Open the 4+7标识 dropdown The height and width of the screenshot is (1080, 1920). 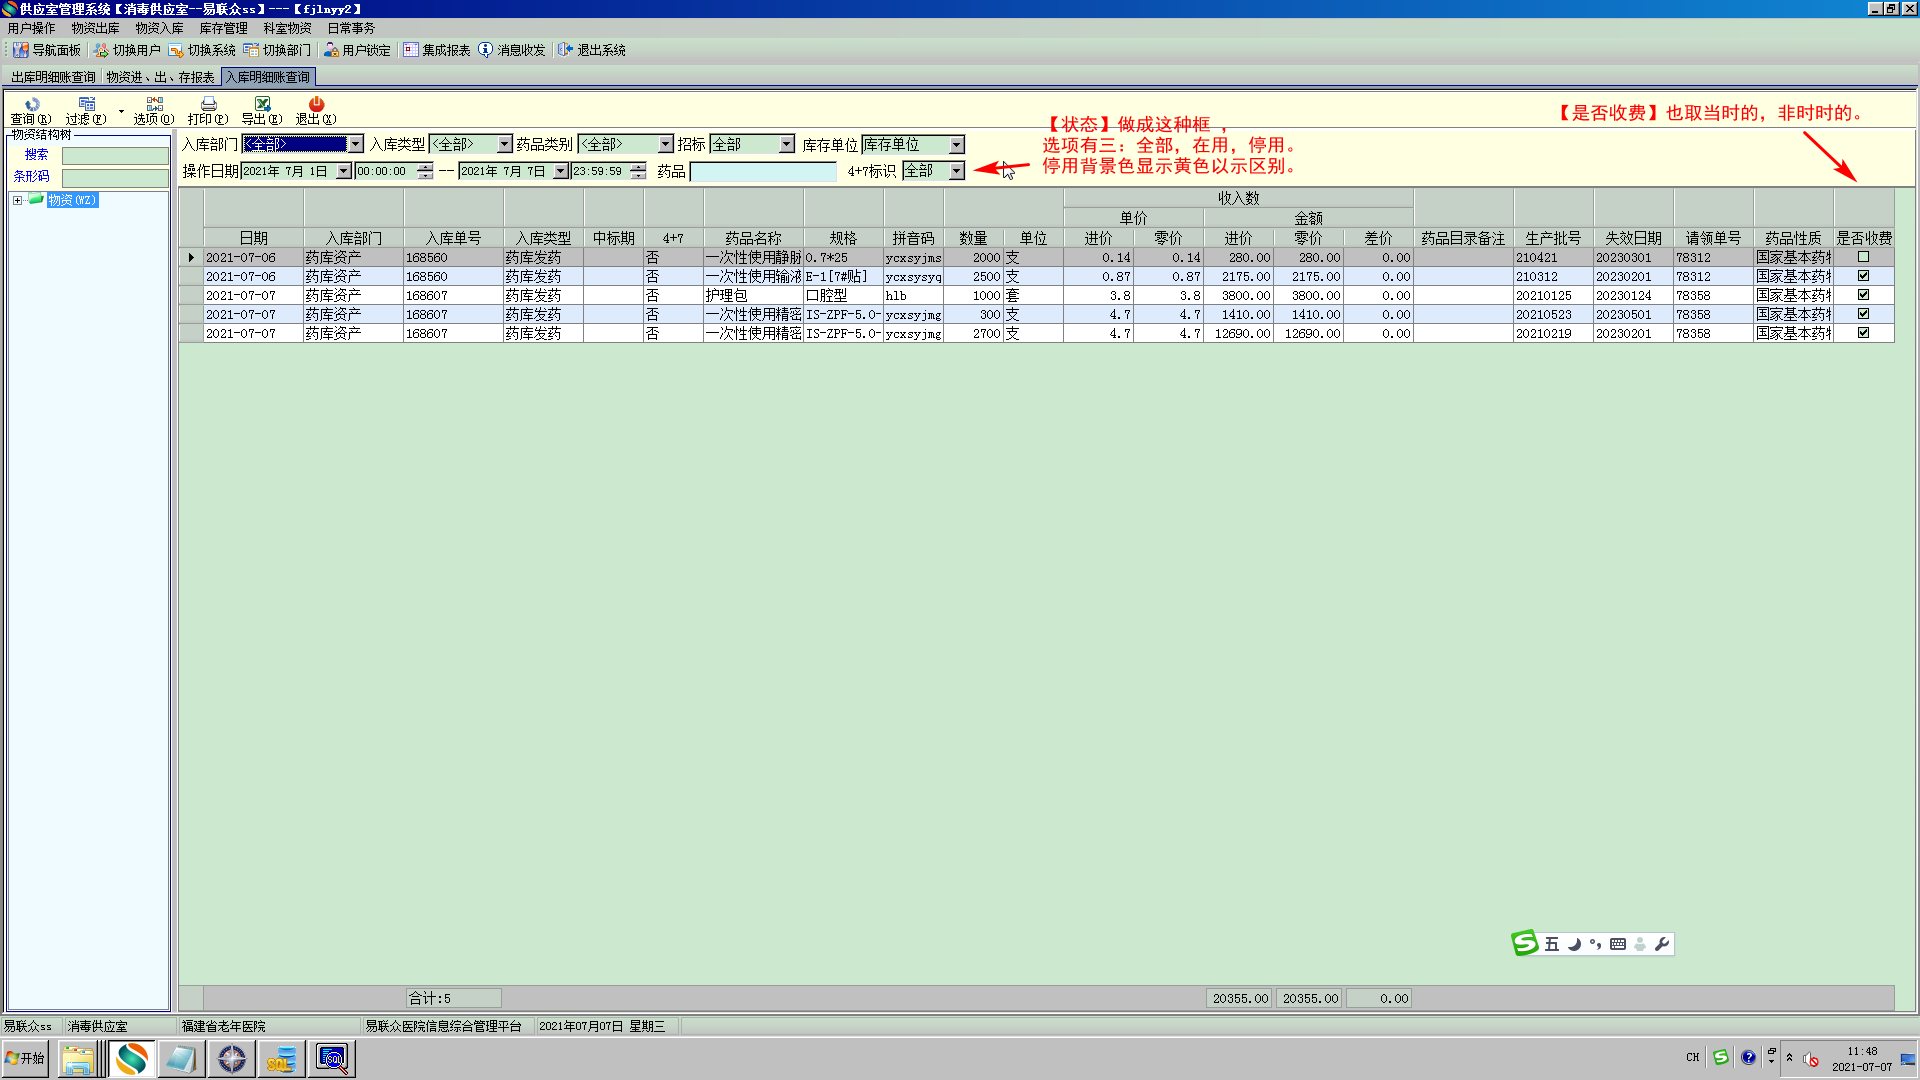(957, 171)
